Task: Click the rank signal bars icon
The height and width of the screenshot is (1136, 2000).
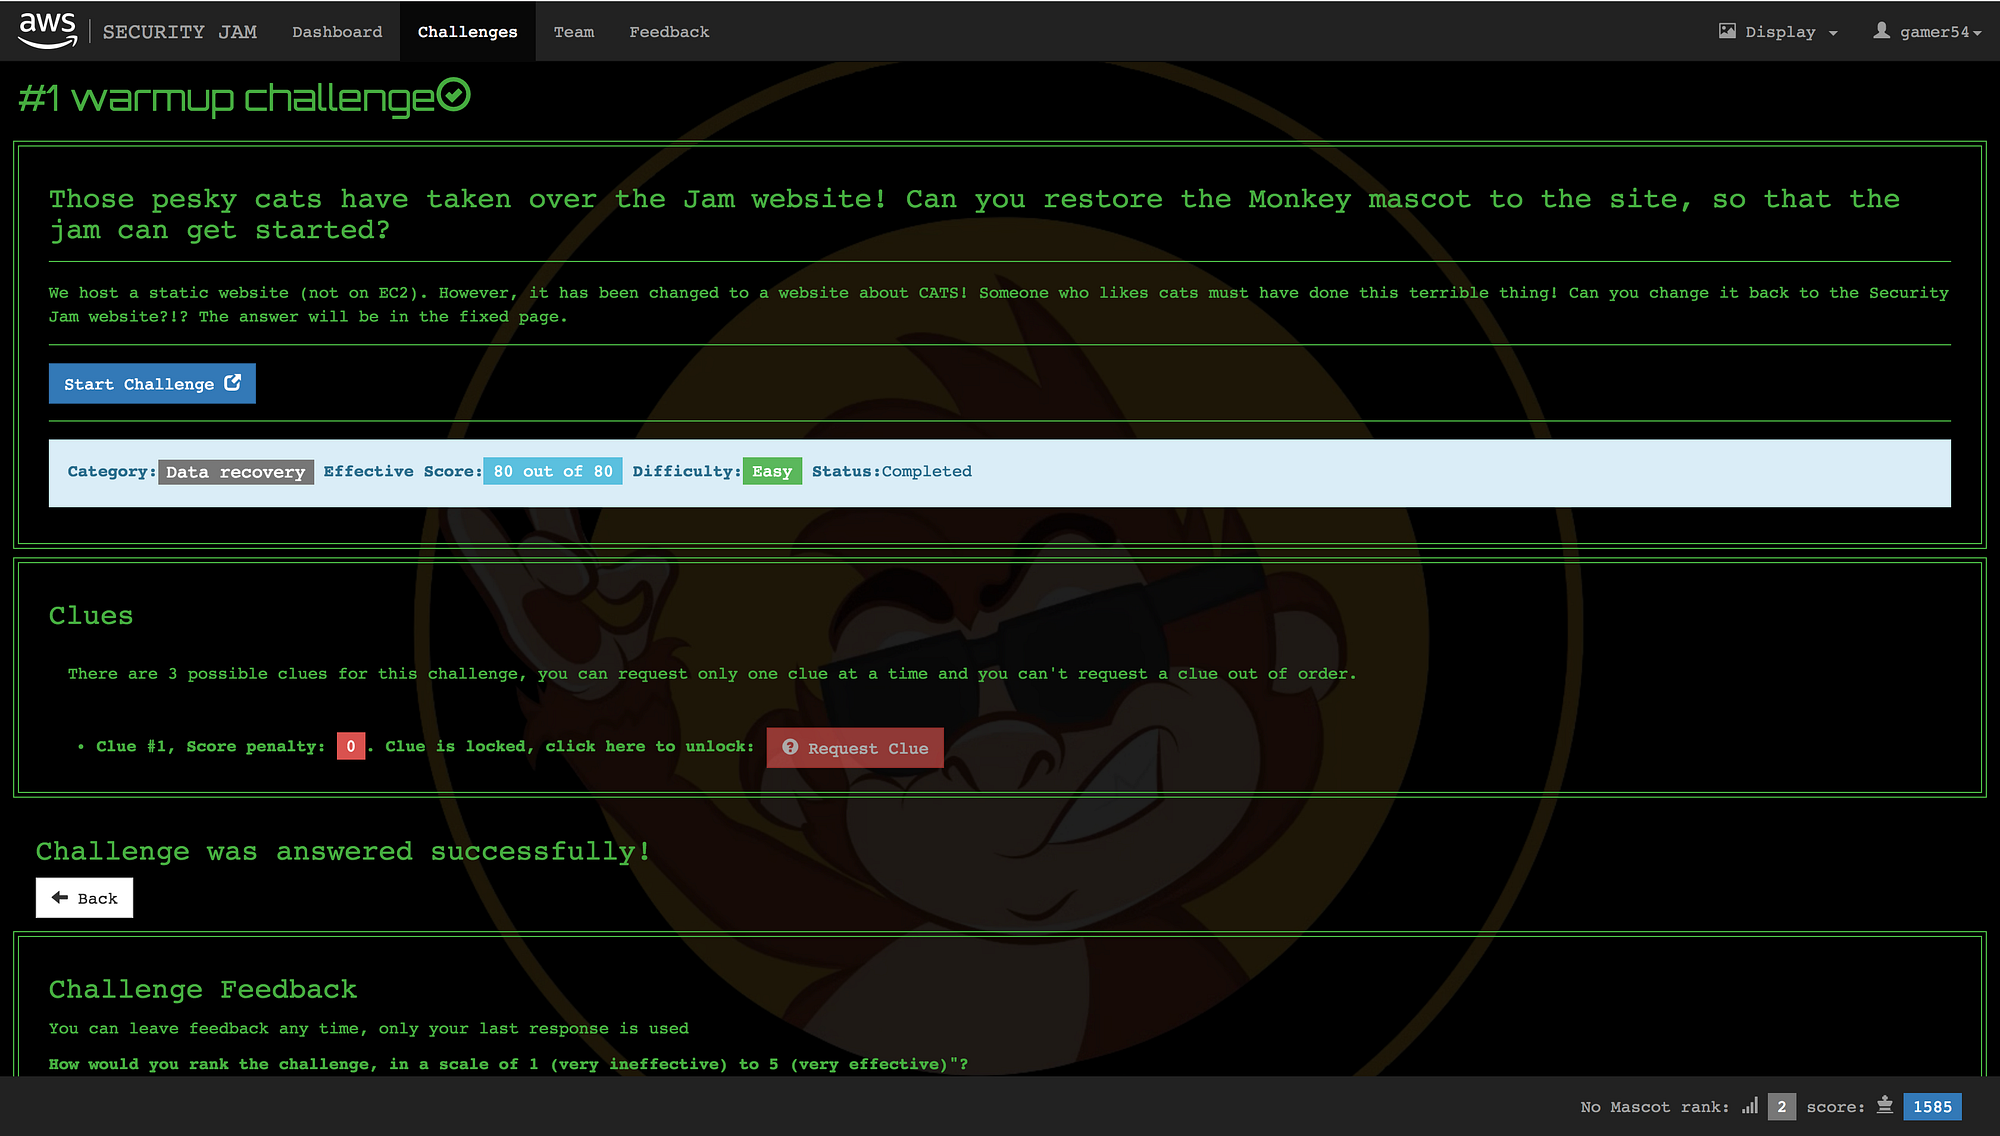Action: (1750, 1106)
